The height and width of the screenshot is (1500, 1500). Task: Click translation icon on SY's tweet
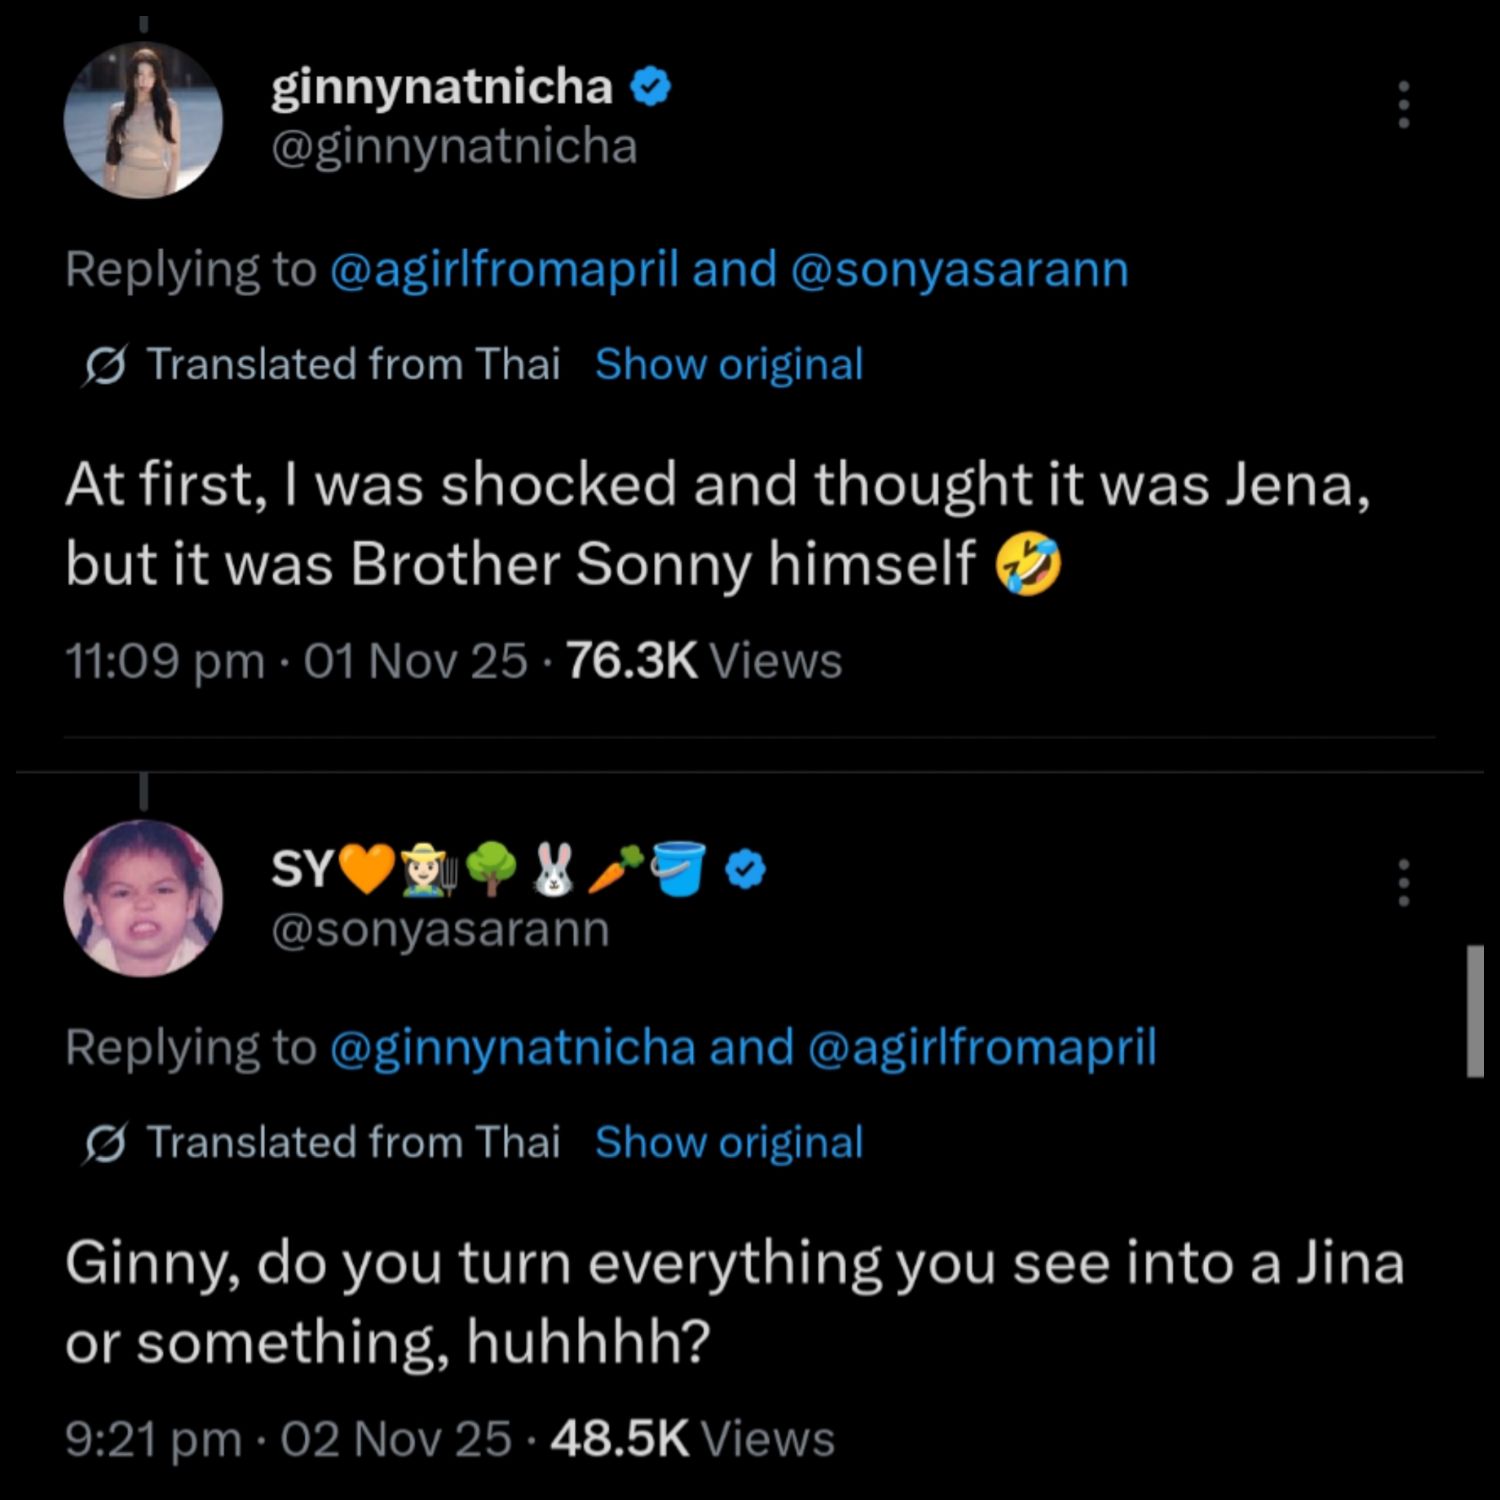pyautogui.click(x=104, y=1144)
